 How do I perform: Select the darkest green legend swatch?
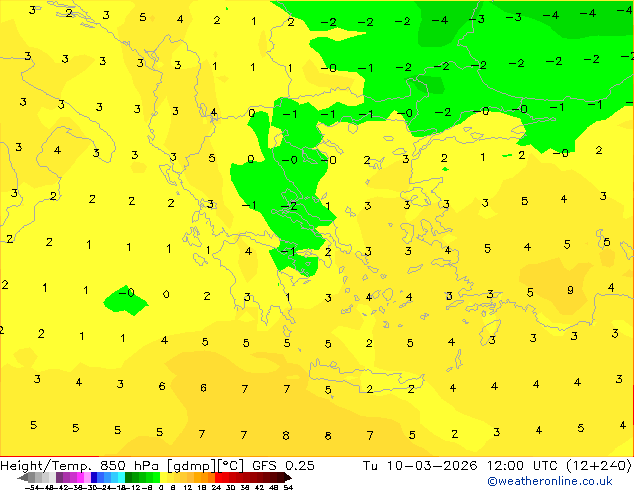128,477
